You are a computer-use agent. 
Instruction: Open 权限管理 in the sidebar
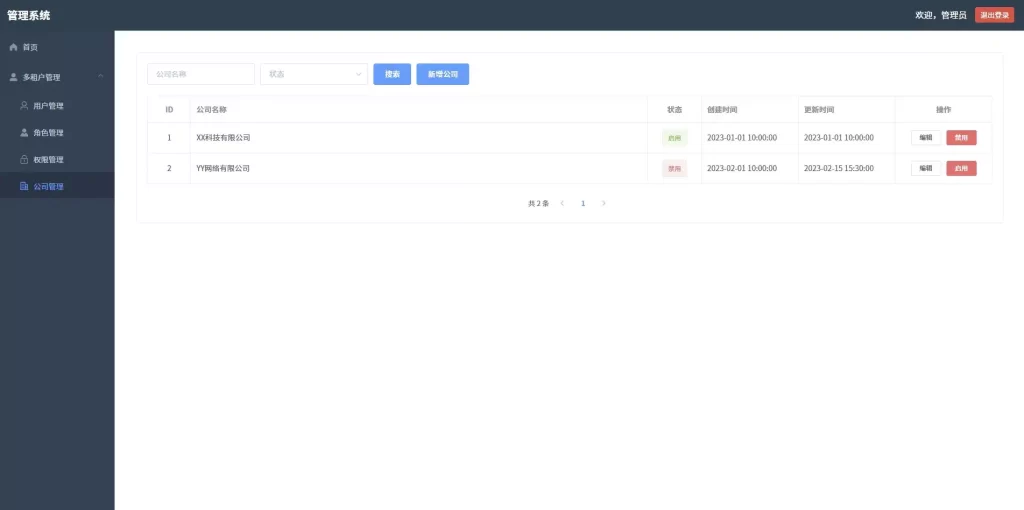pos(48,159)
